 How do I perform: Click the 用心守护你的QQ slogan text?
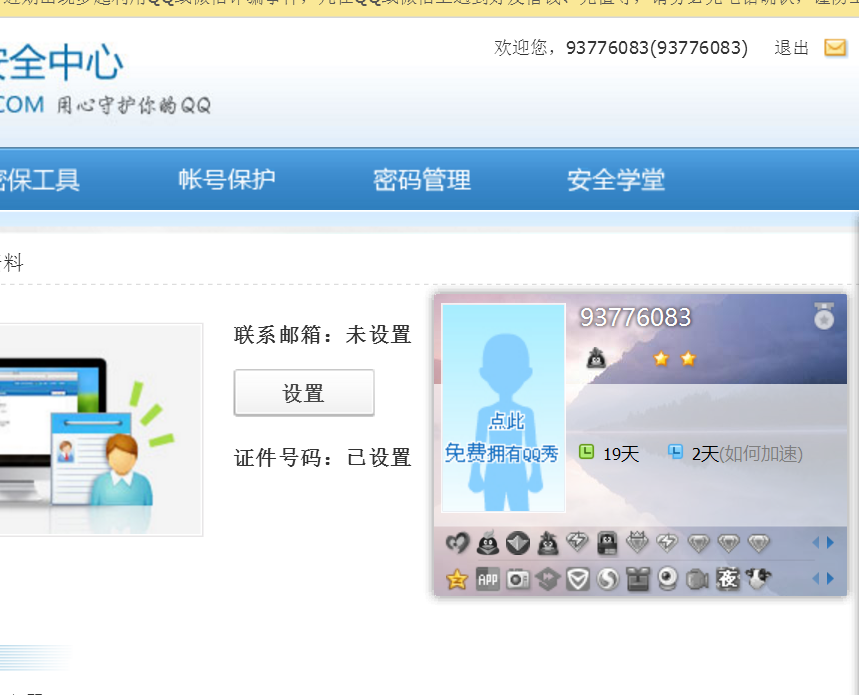pos(134,105)
